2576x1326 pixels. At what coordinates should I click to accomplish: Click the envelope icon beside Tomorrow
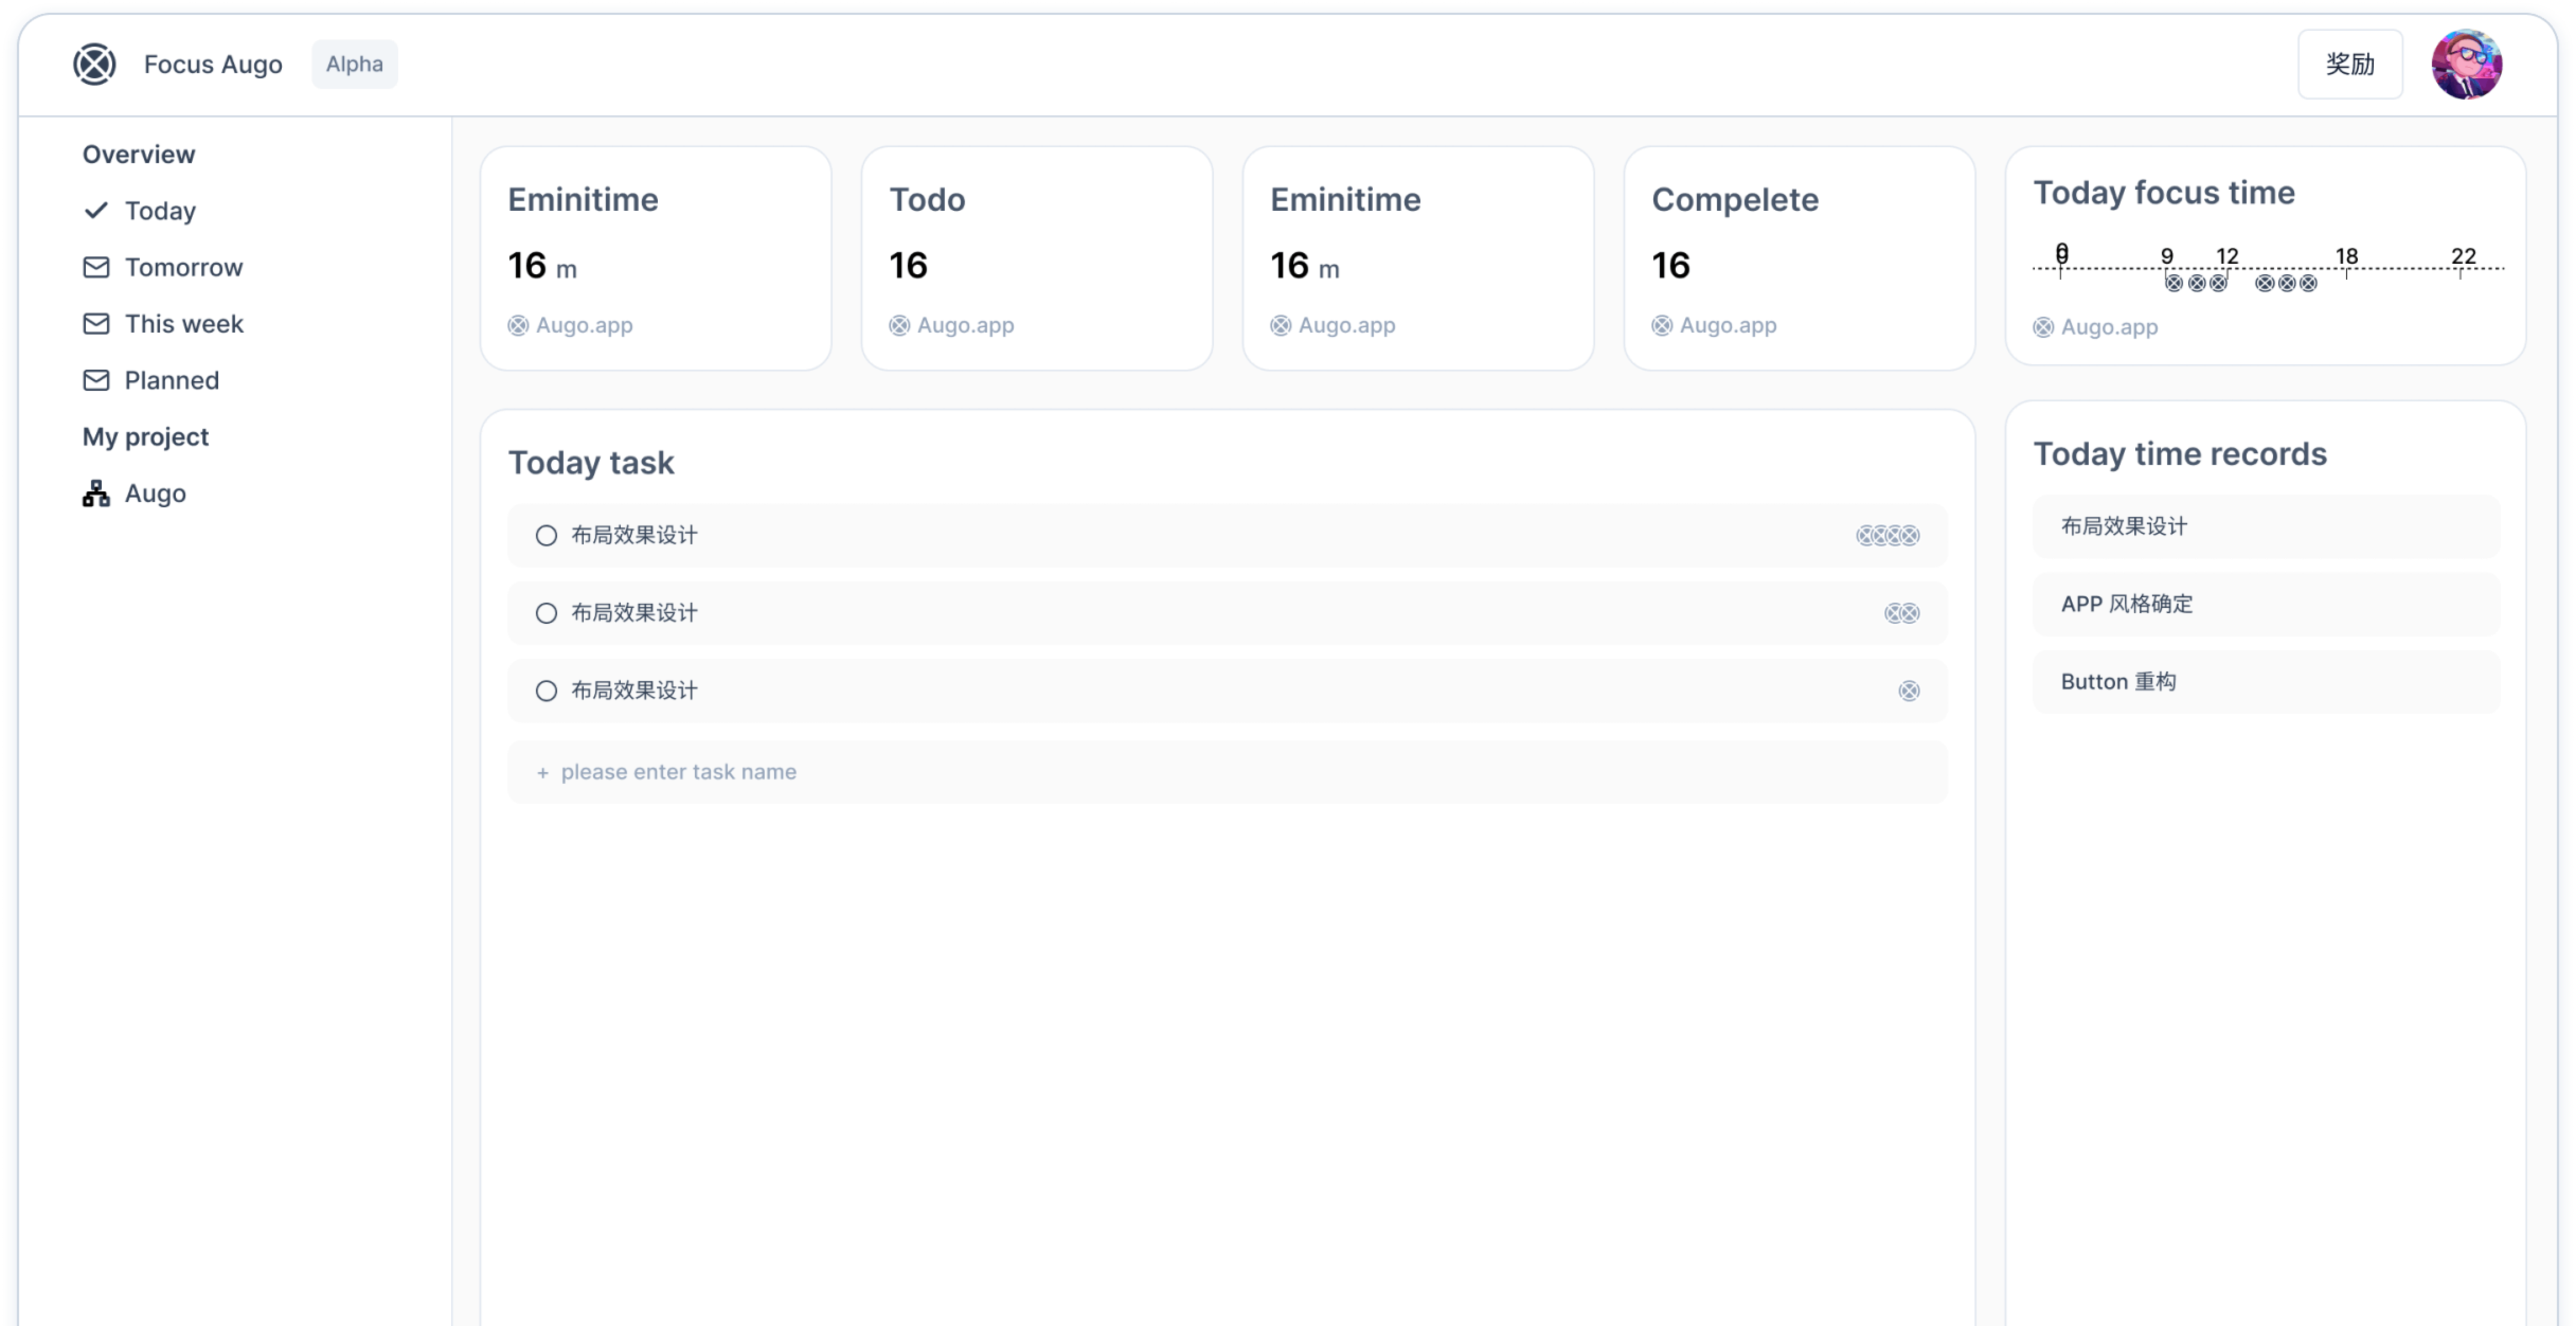coord(96,267)
